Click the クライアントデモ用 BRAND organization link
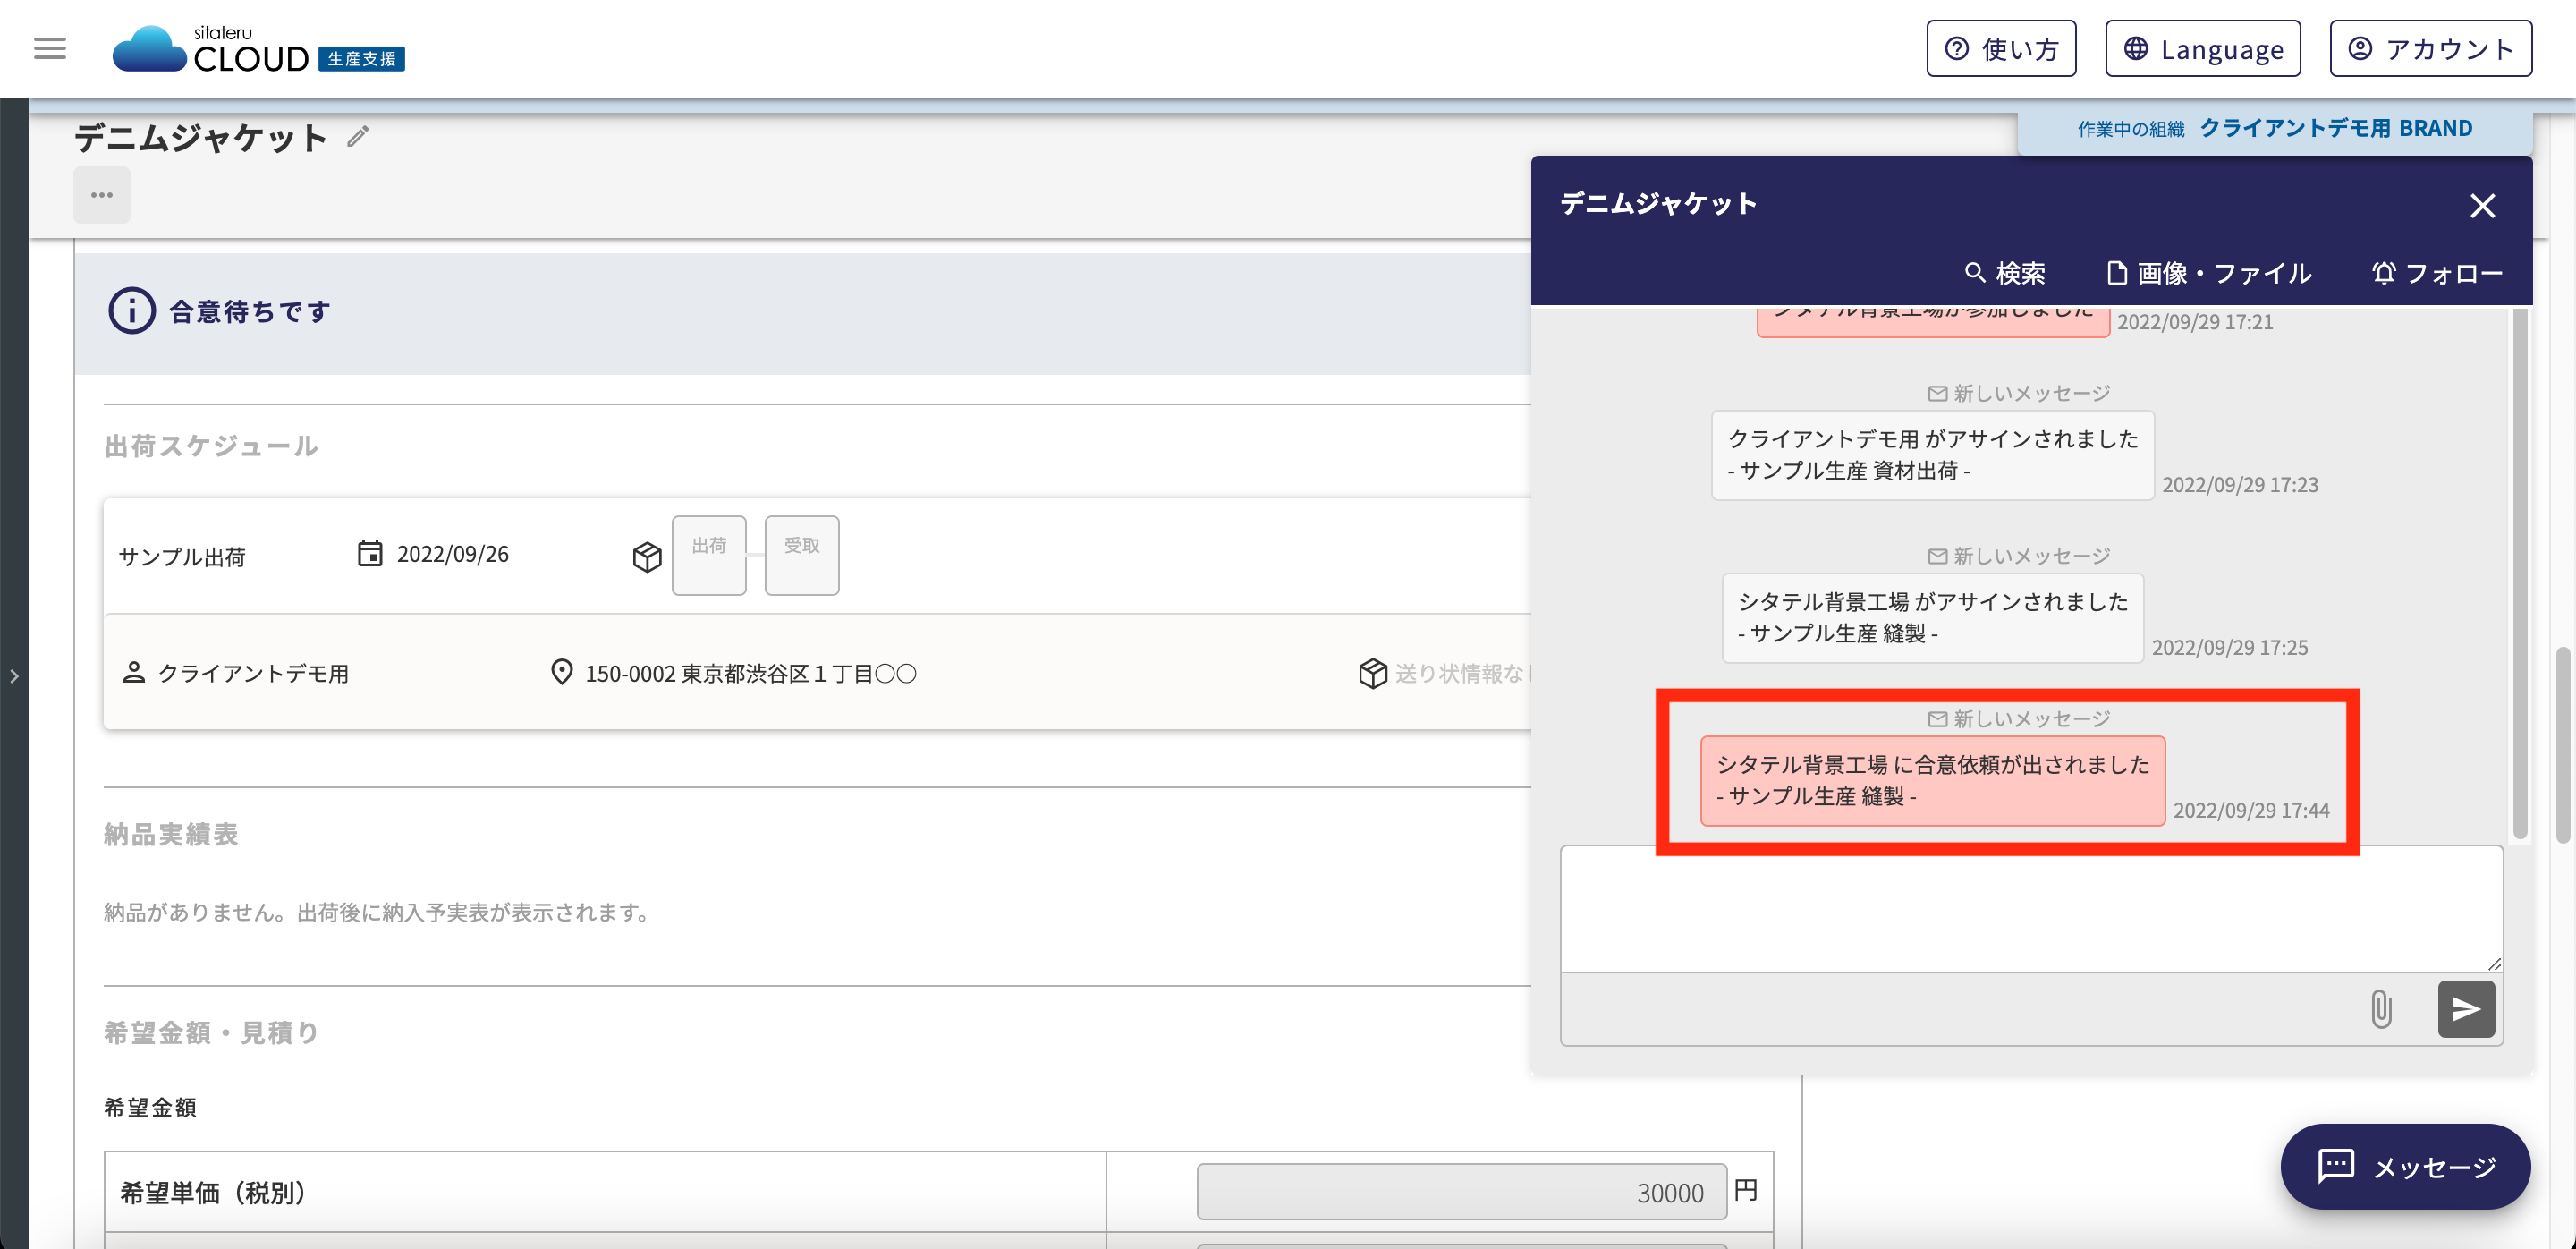2576x1249 pixels. pos(2335,128)
